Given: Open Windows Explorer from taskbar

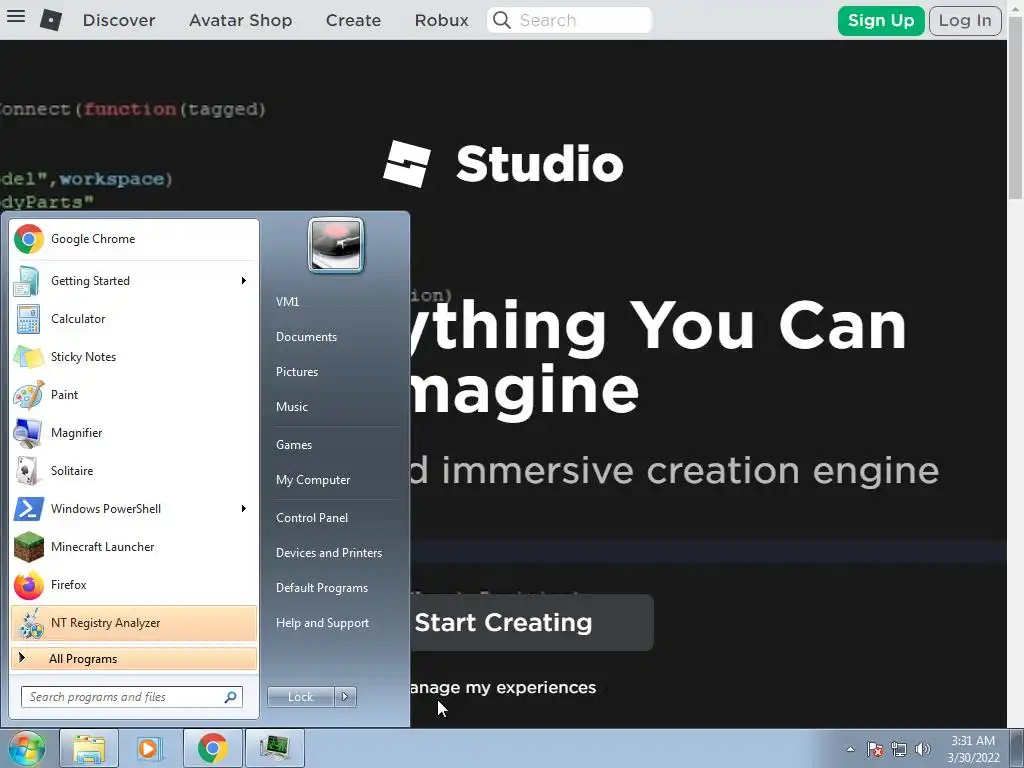Looking at the screenshot, I should point(89,748).
